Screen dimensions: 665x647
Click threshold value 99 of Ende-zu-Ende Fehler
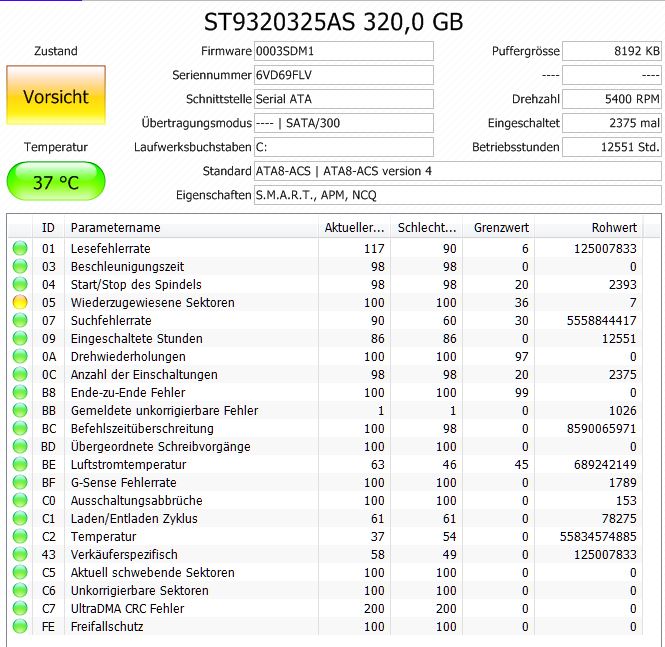click(522, 393)
